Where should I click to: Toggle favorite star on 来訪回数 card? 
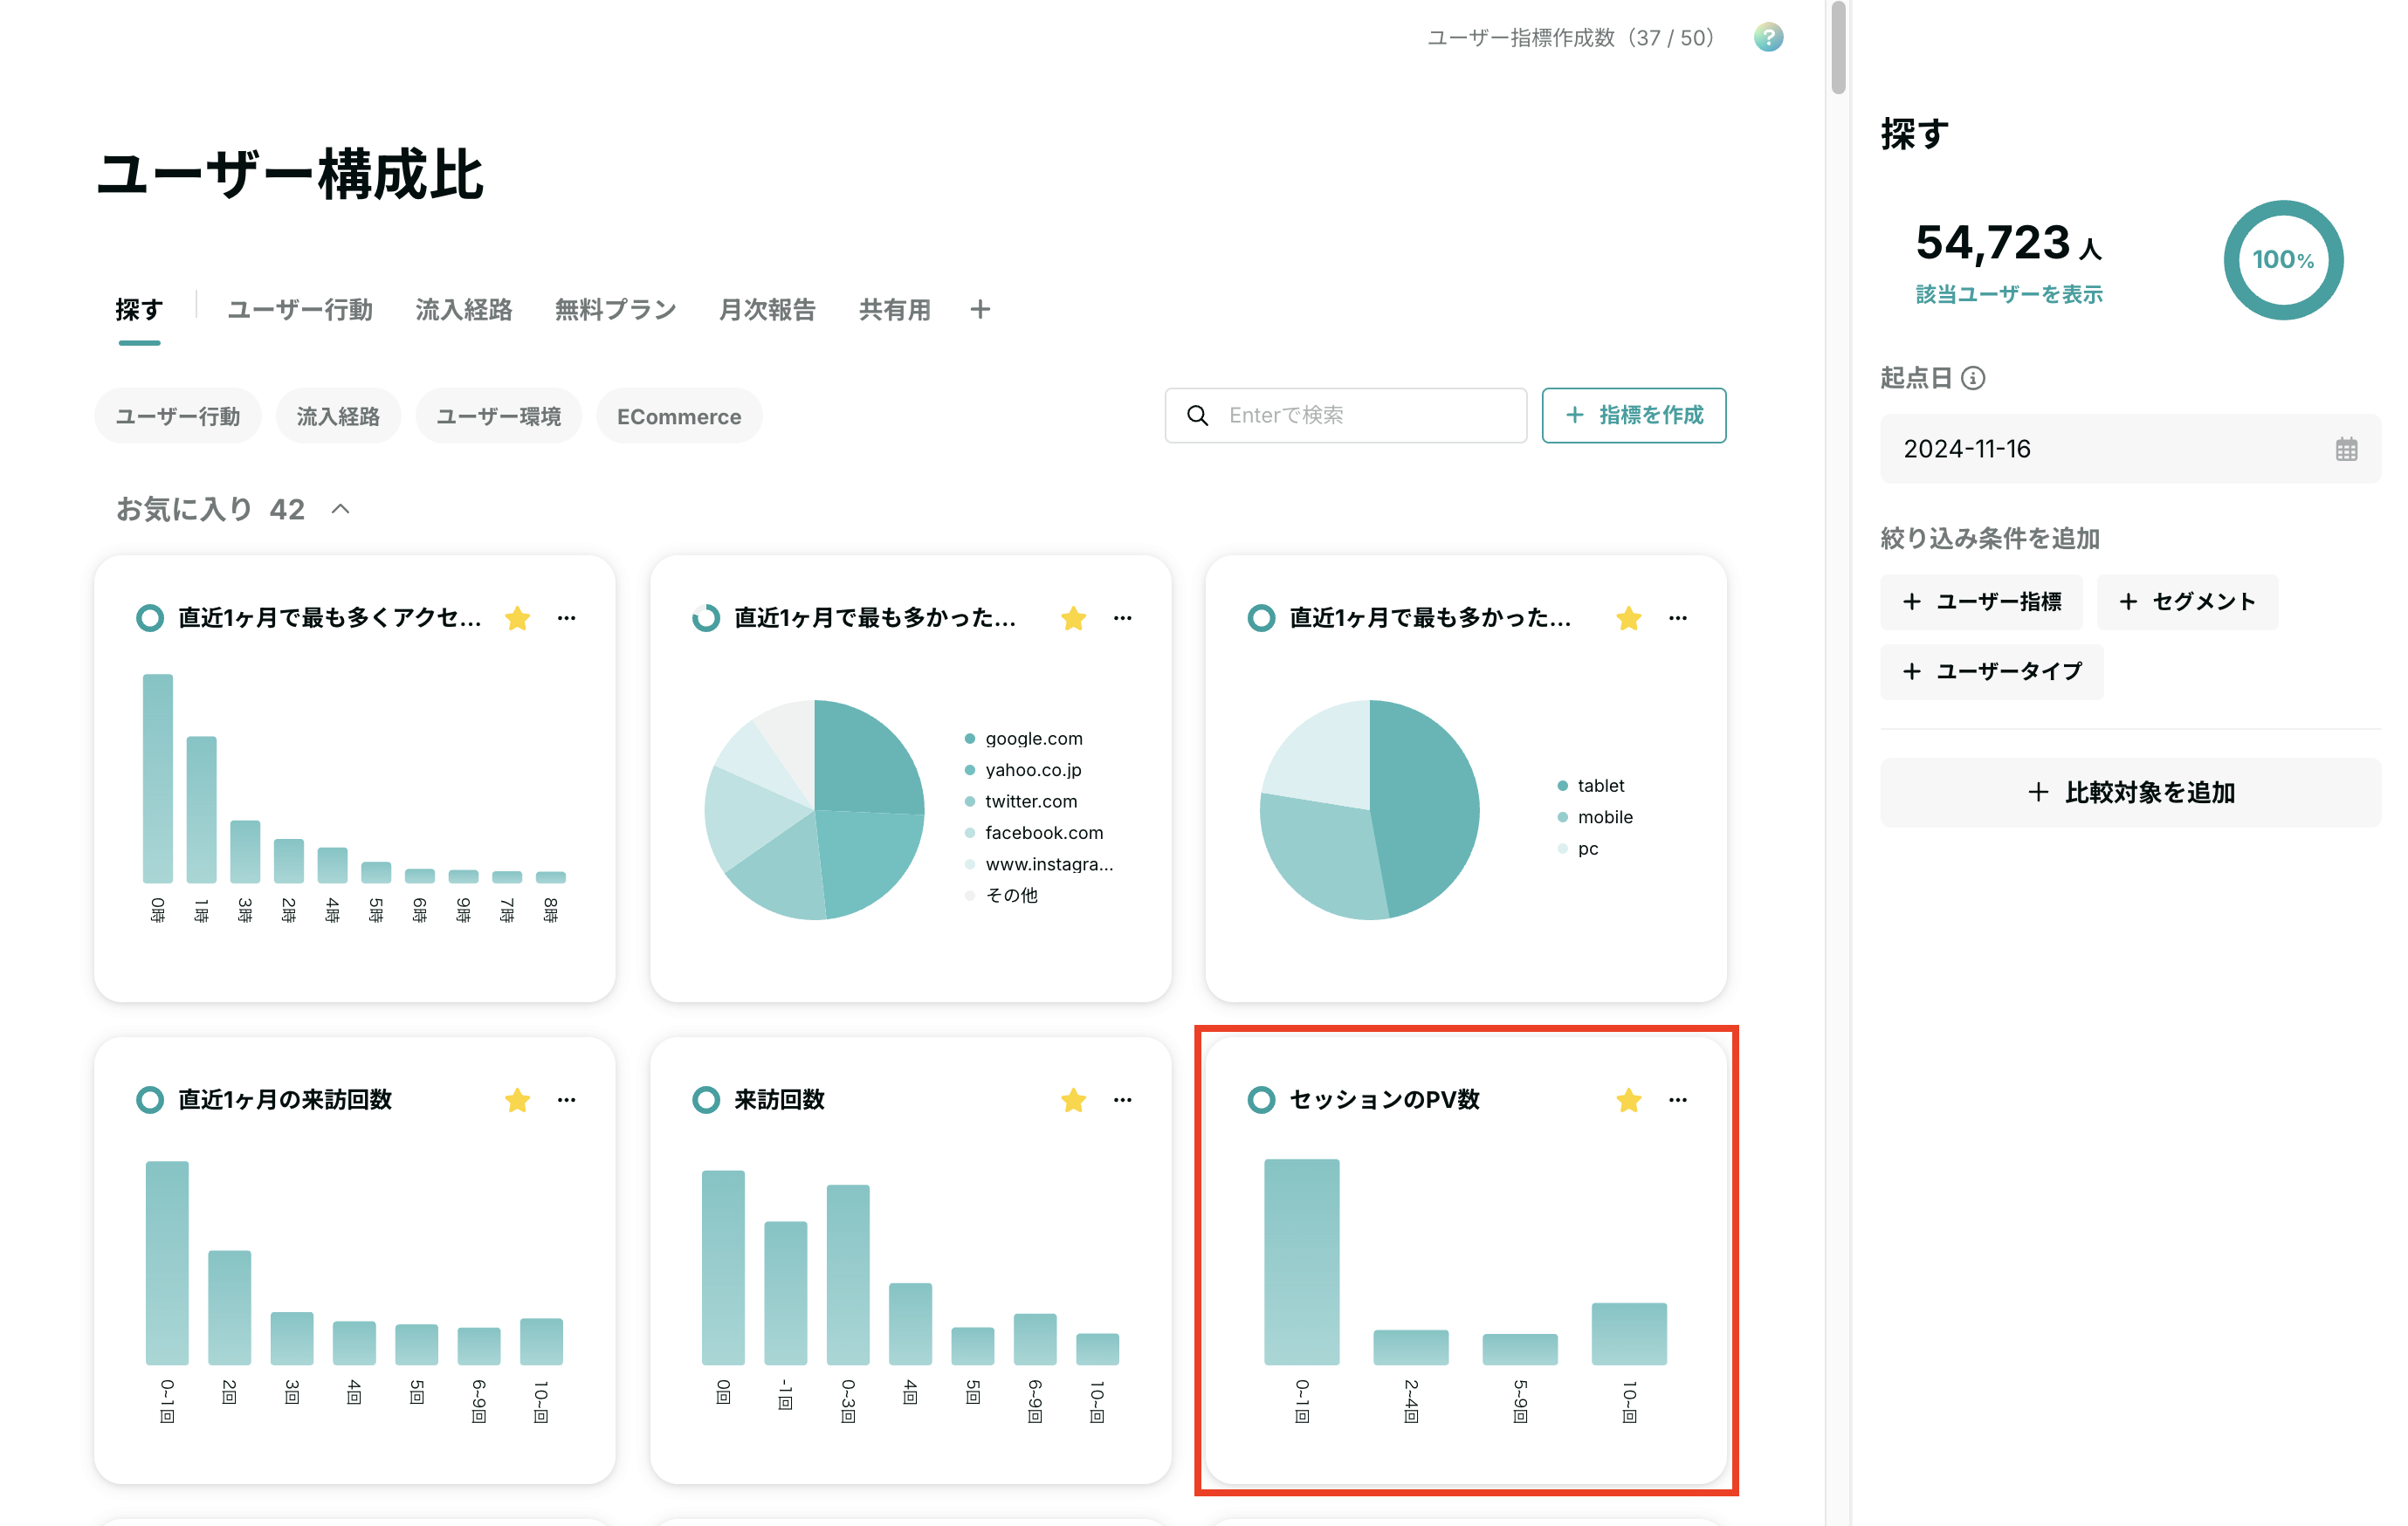(1073, 1100)
